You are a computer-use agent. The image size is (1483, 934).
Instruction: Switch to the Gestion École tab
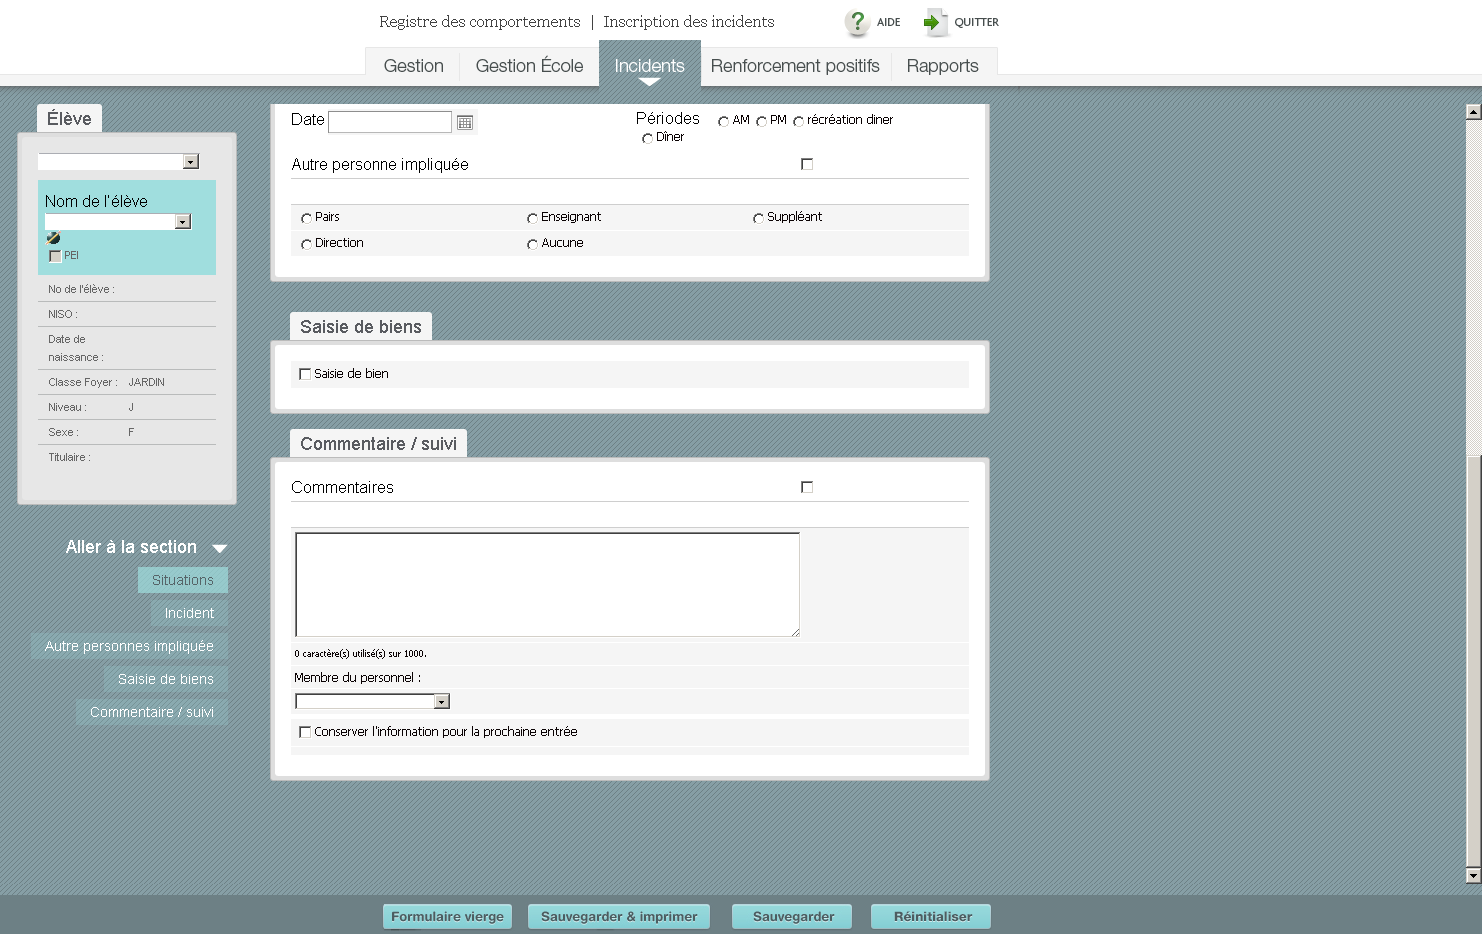click(529, 66)
